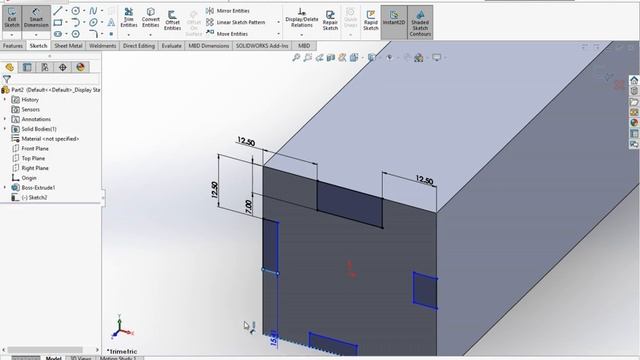
Task: Switch to the Evaluate tab
Action: coord(171,46)
